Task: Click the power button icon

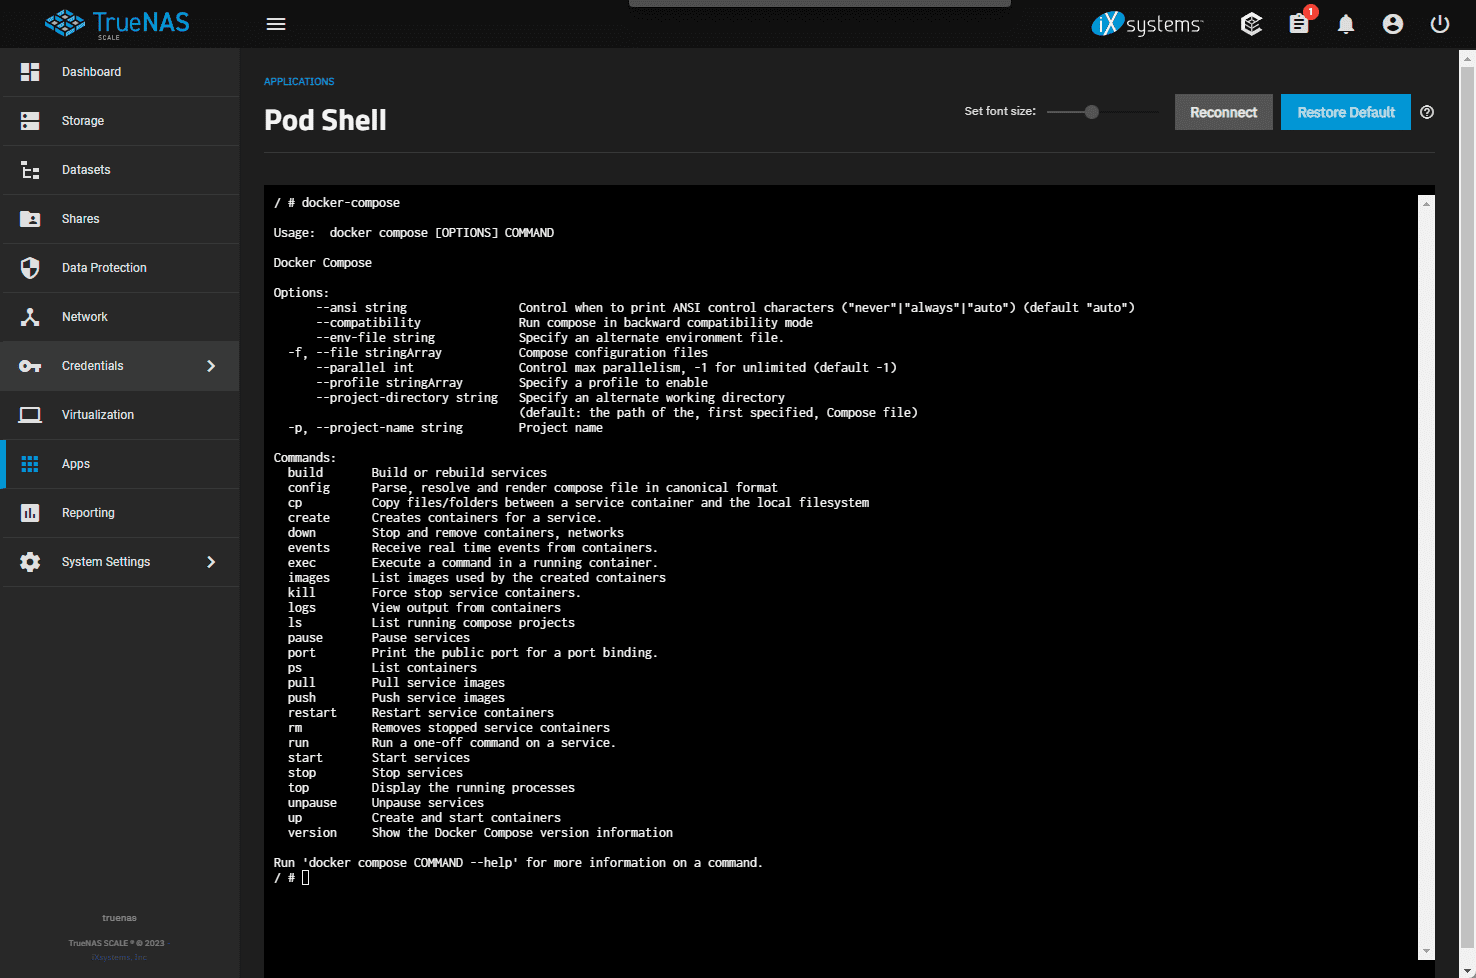Action: pyautogui.click(x=1440, y=24)
